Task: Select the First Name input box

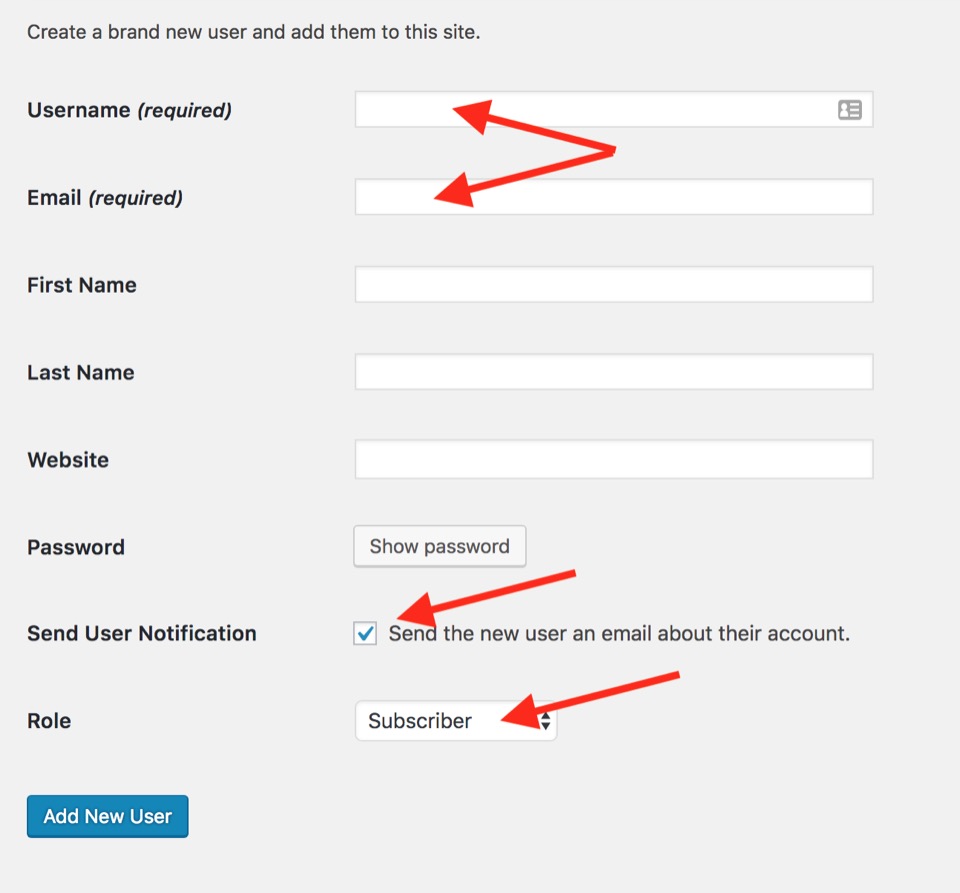Action: [613, 285]
